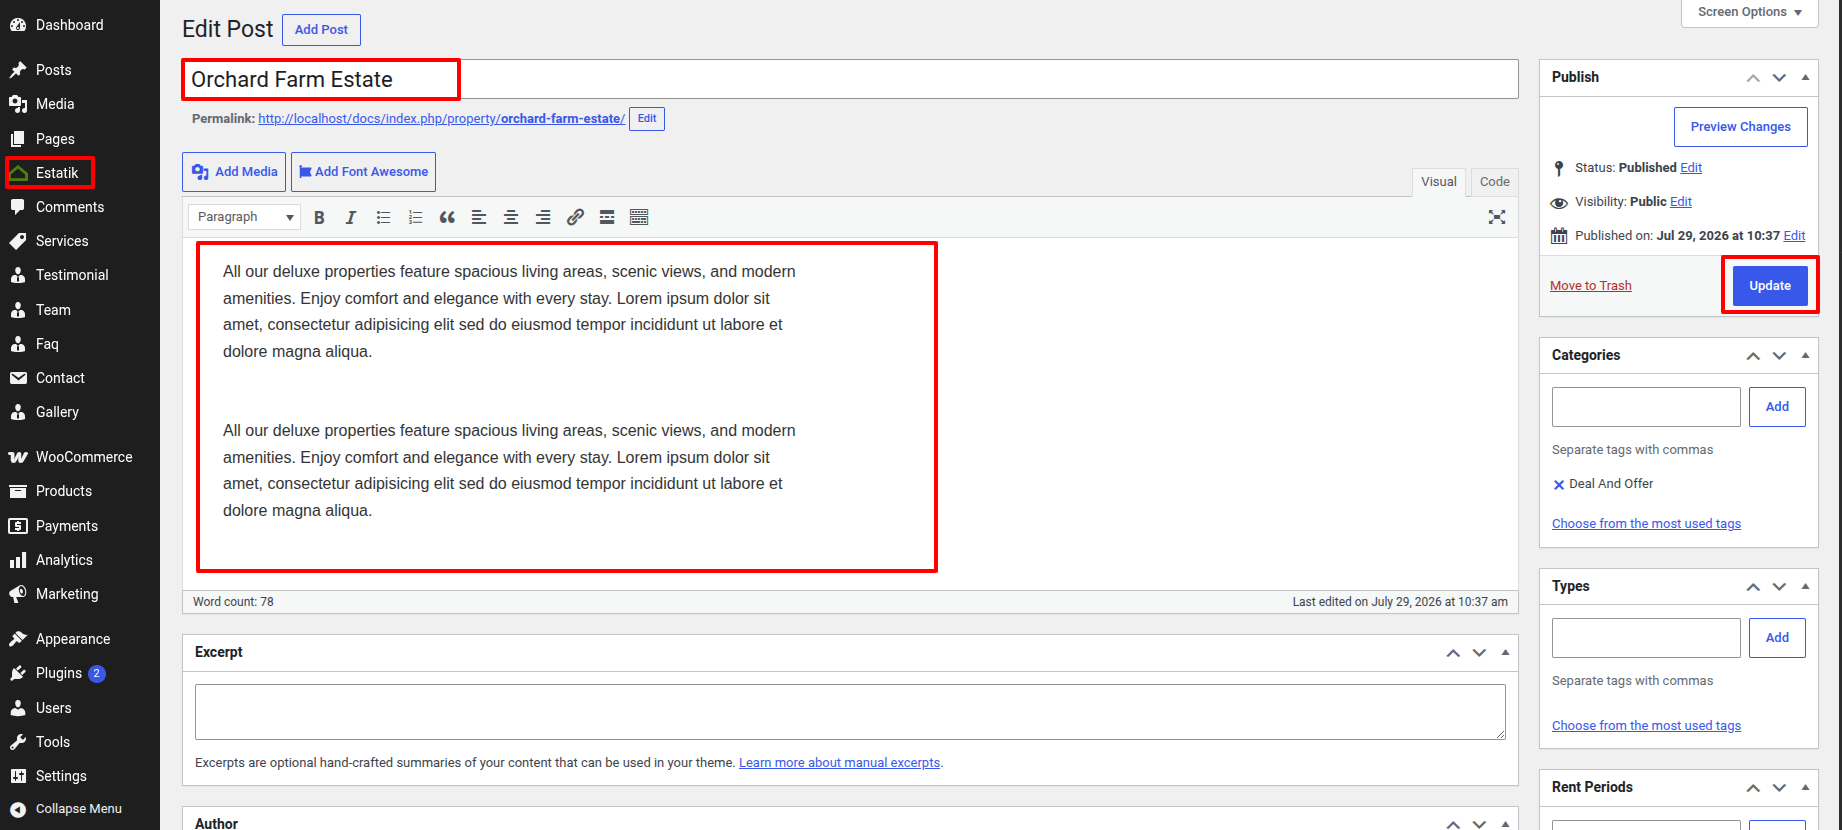Move the Categories panel up
Image resolution: width=1842 pixels, height=830 pixels.
[1753, 355]
